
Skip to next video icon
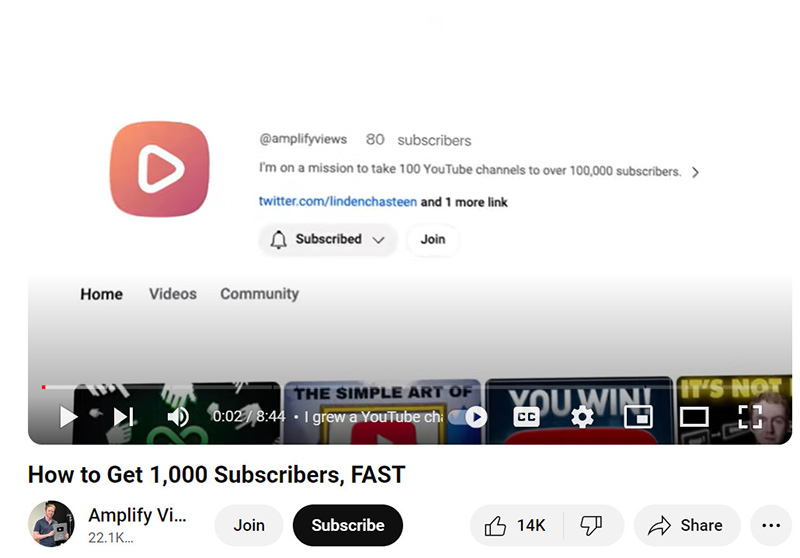[123, 417]
